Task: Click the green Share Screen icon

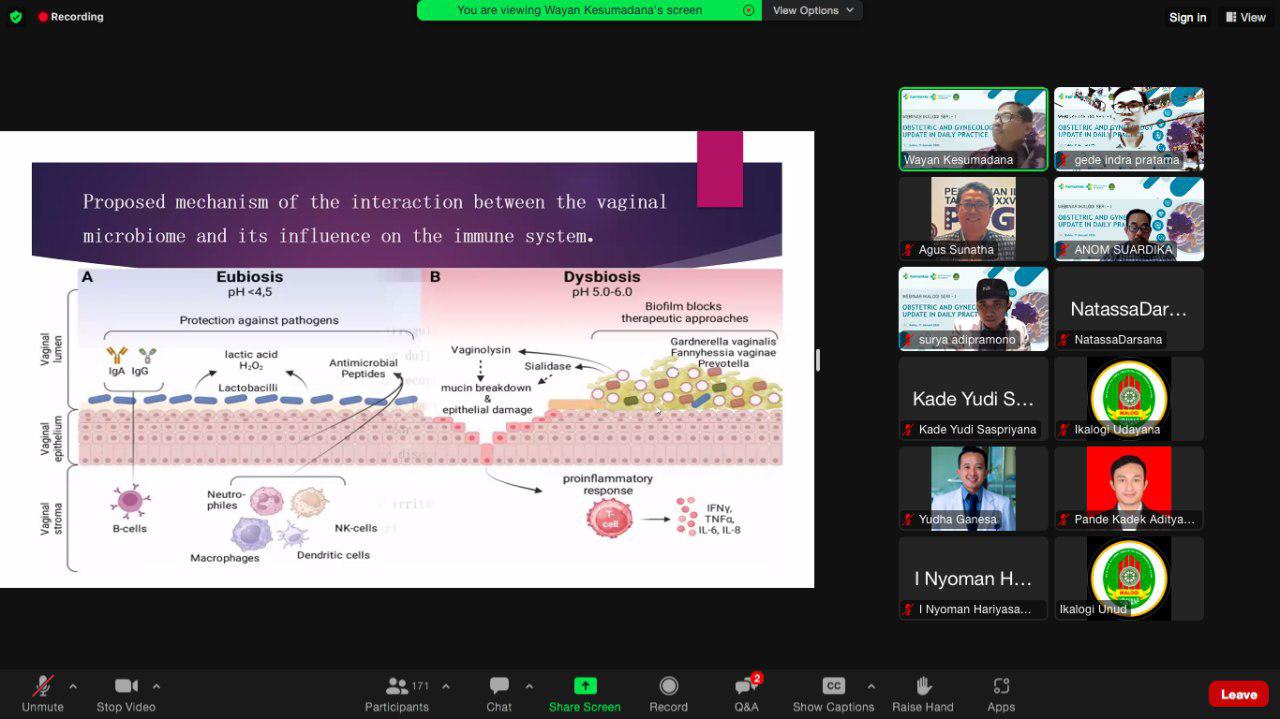Action: (585, 686)
